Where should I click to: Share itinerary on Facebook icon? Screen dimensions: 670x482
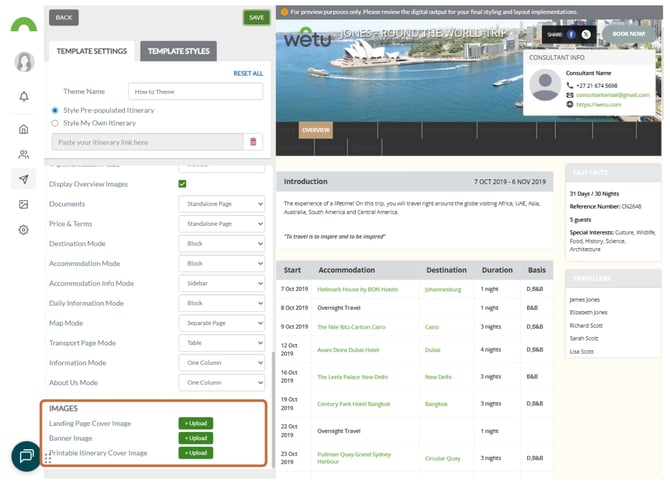point(571,35)
